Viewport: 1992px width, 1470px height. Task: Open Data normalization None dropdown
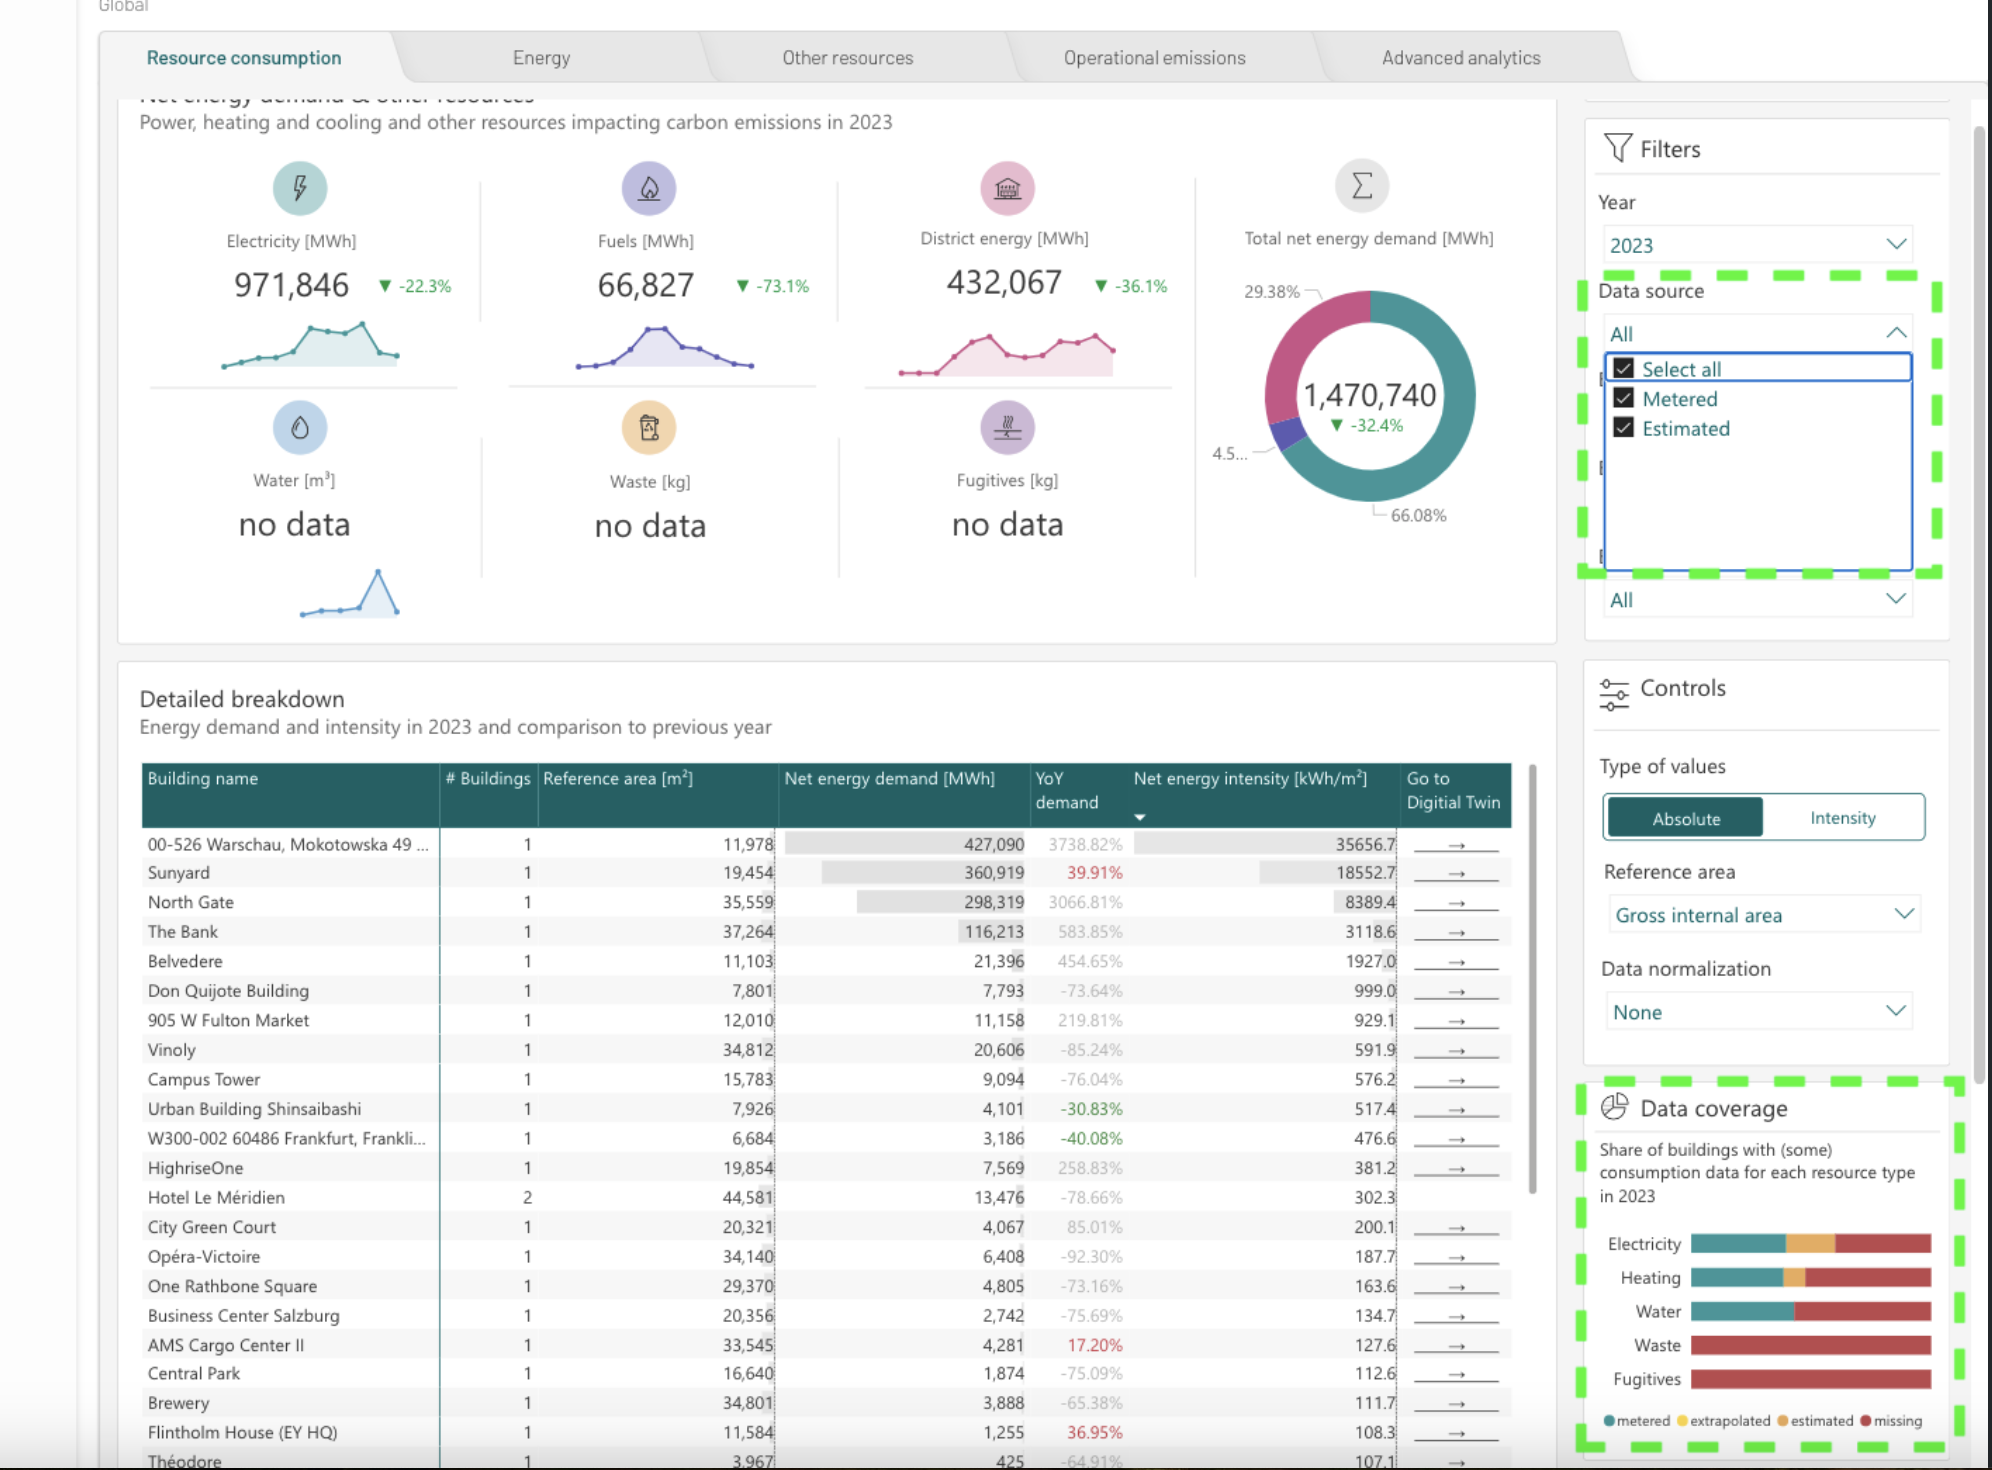[x=1759, y=1012]
